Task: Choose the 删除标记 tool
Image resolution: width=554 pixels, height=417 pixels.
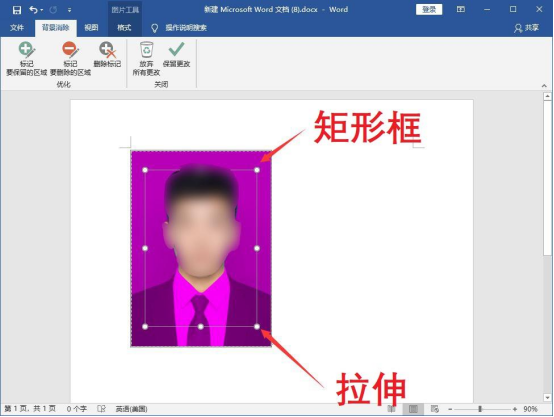Action: (107, 55)
